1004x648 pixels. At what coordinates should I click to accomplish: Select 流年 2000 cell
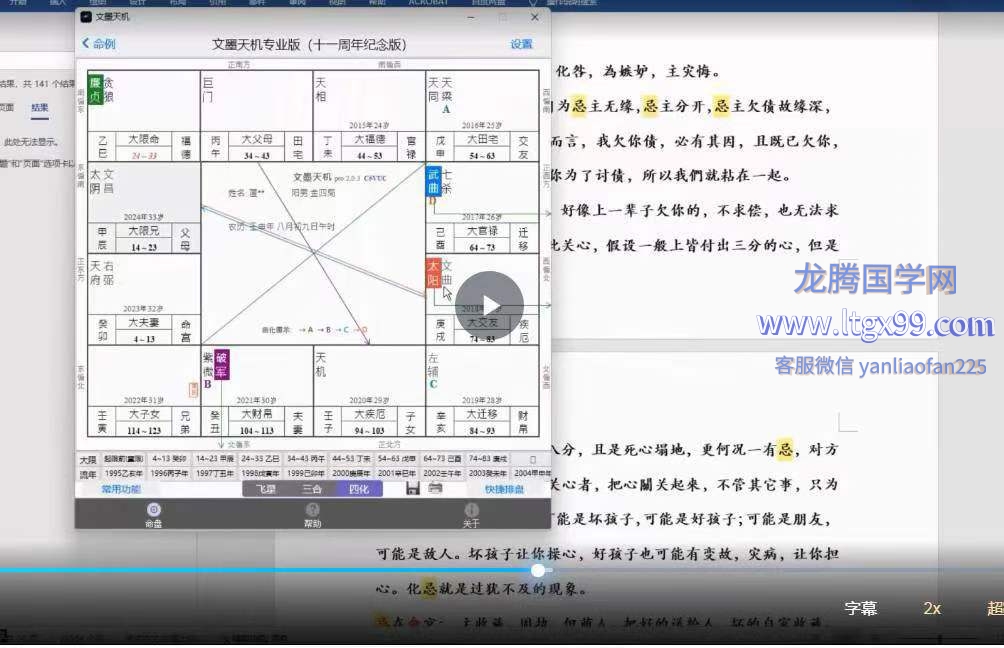pos(351,474)
